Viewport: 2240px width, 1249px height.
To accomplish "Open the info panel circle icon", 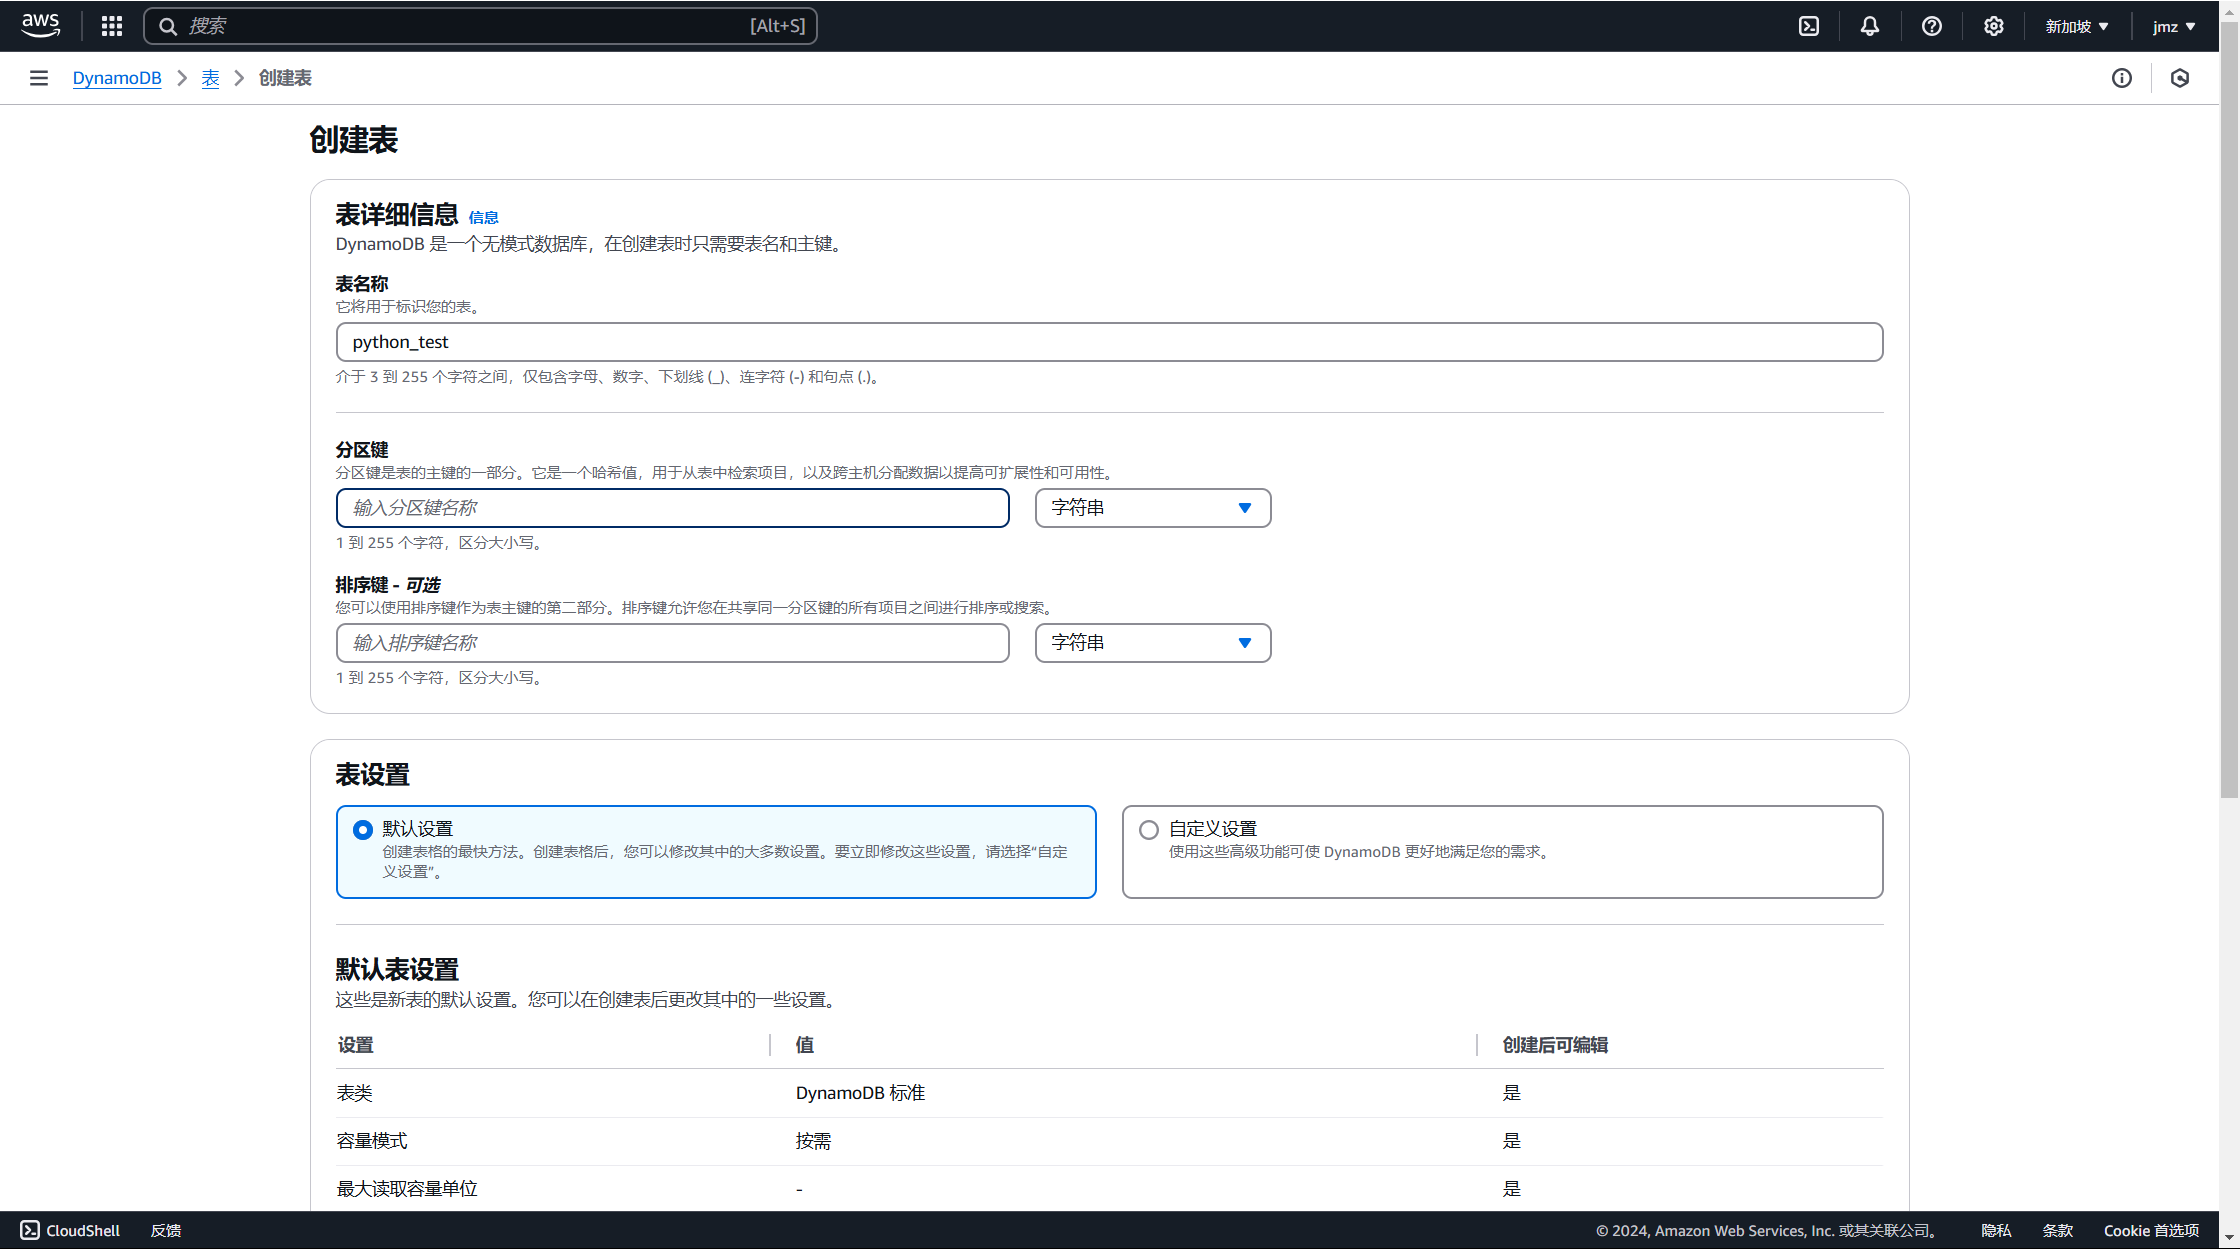I will point(2122,78).
